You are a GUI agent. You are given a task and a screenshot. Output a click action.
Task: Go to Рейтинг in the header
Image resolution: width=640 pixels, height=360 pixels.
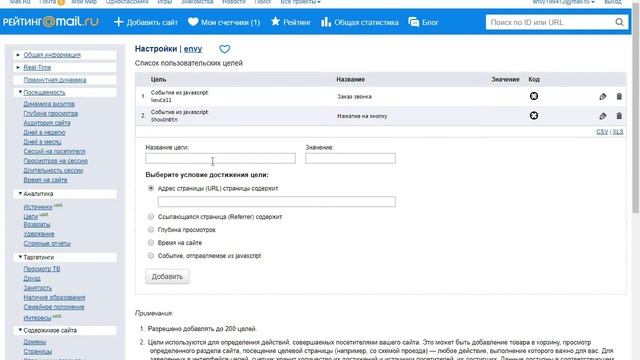click(x=297, y=22)
